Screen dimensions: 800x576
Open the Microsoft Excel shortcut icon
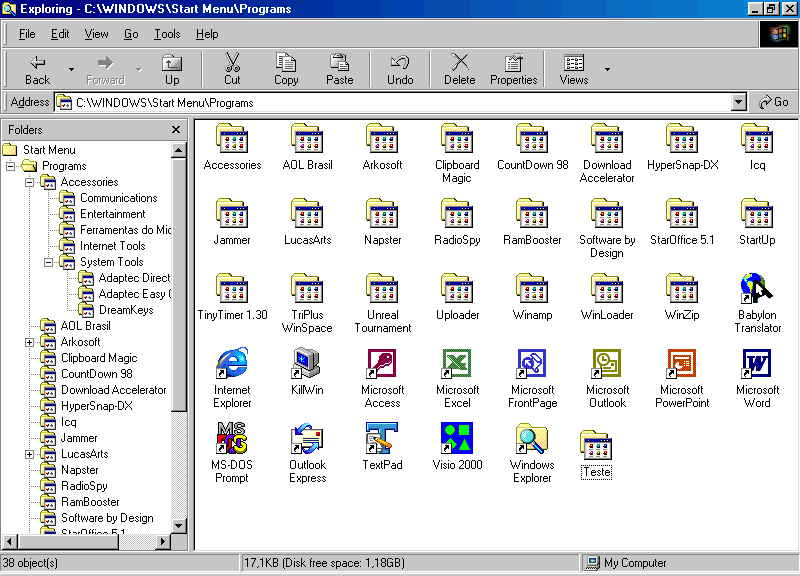(x=457, y=364)
